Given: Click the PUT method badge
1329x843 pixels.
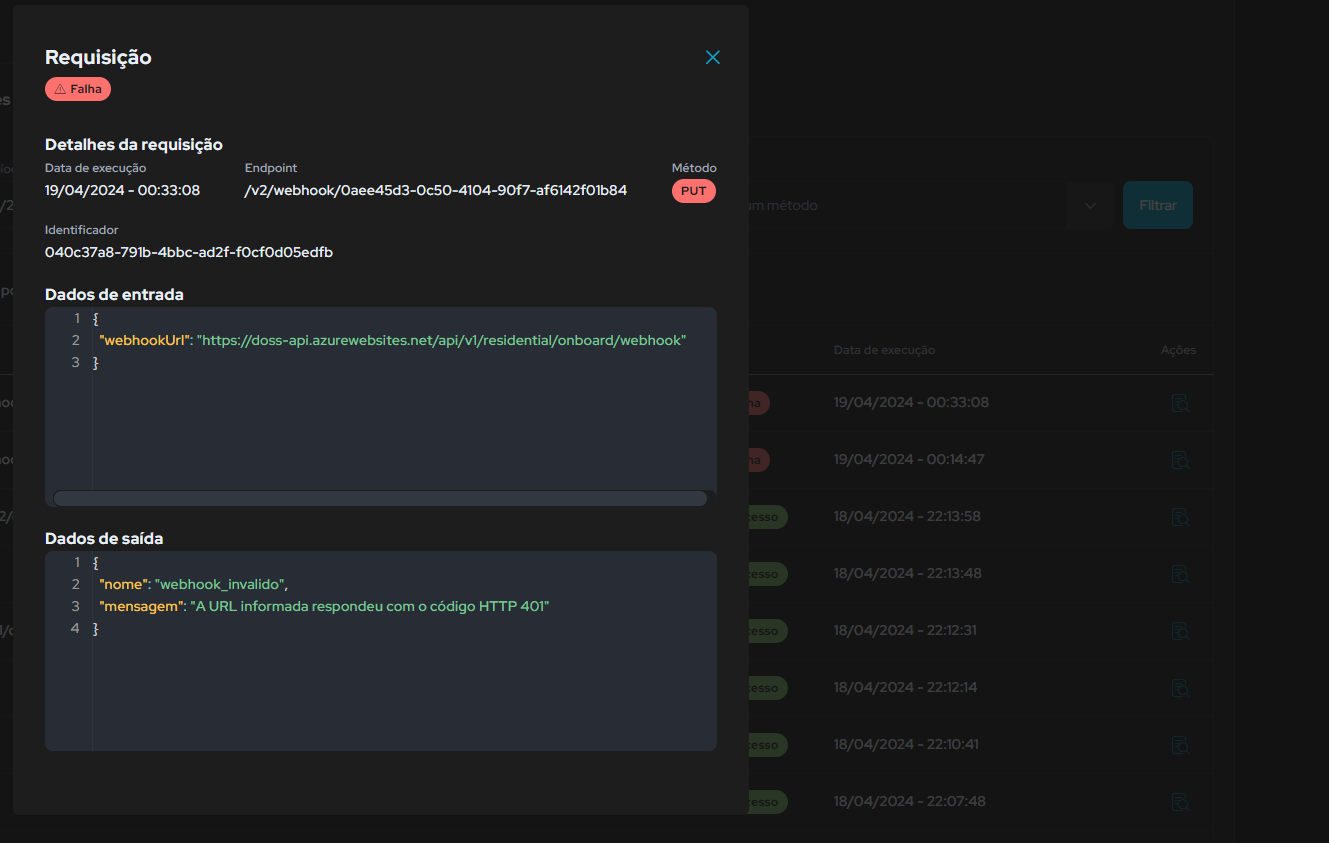Looking at the screenshot, I should pyautogui.click(x=694, y=191).
